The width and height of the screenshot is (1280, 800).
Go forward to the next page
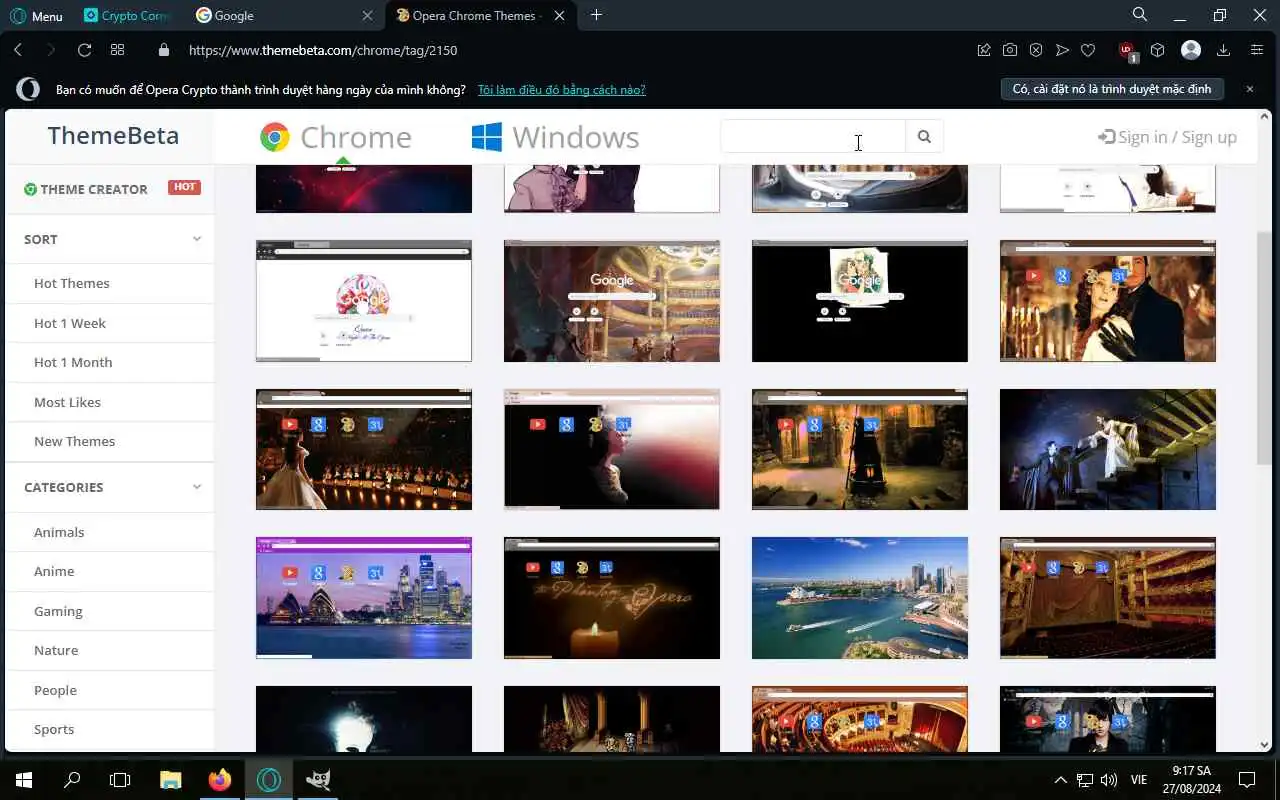tap(51, 50)
